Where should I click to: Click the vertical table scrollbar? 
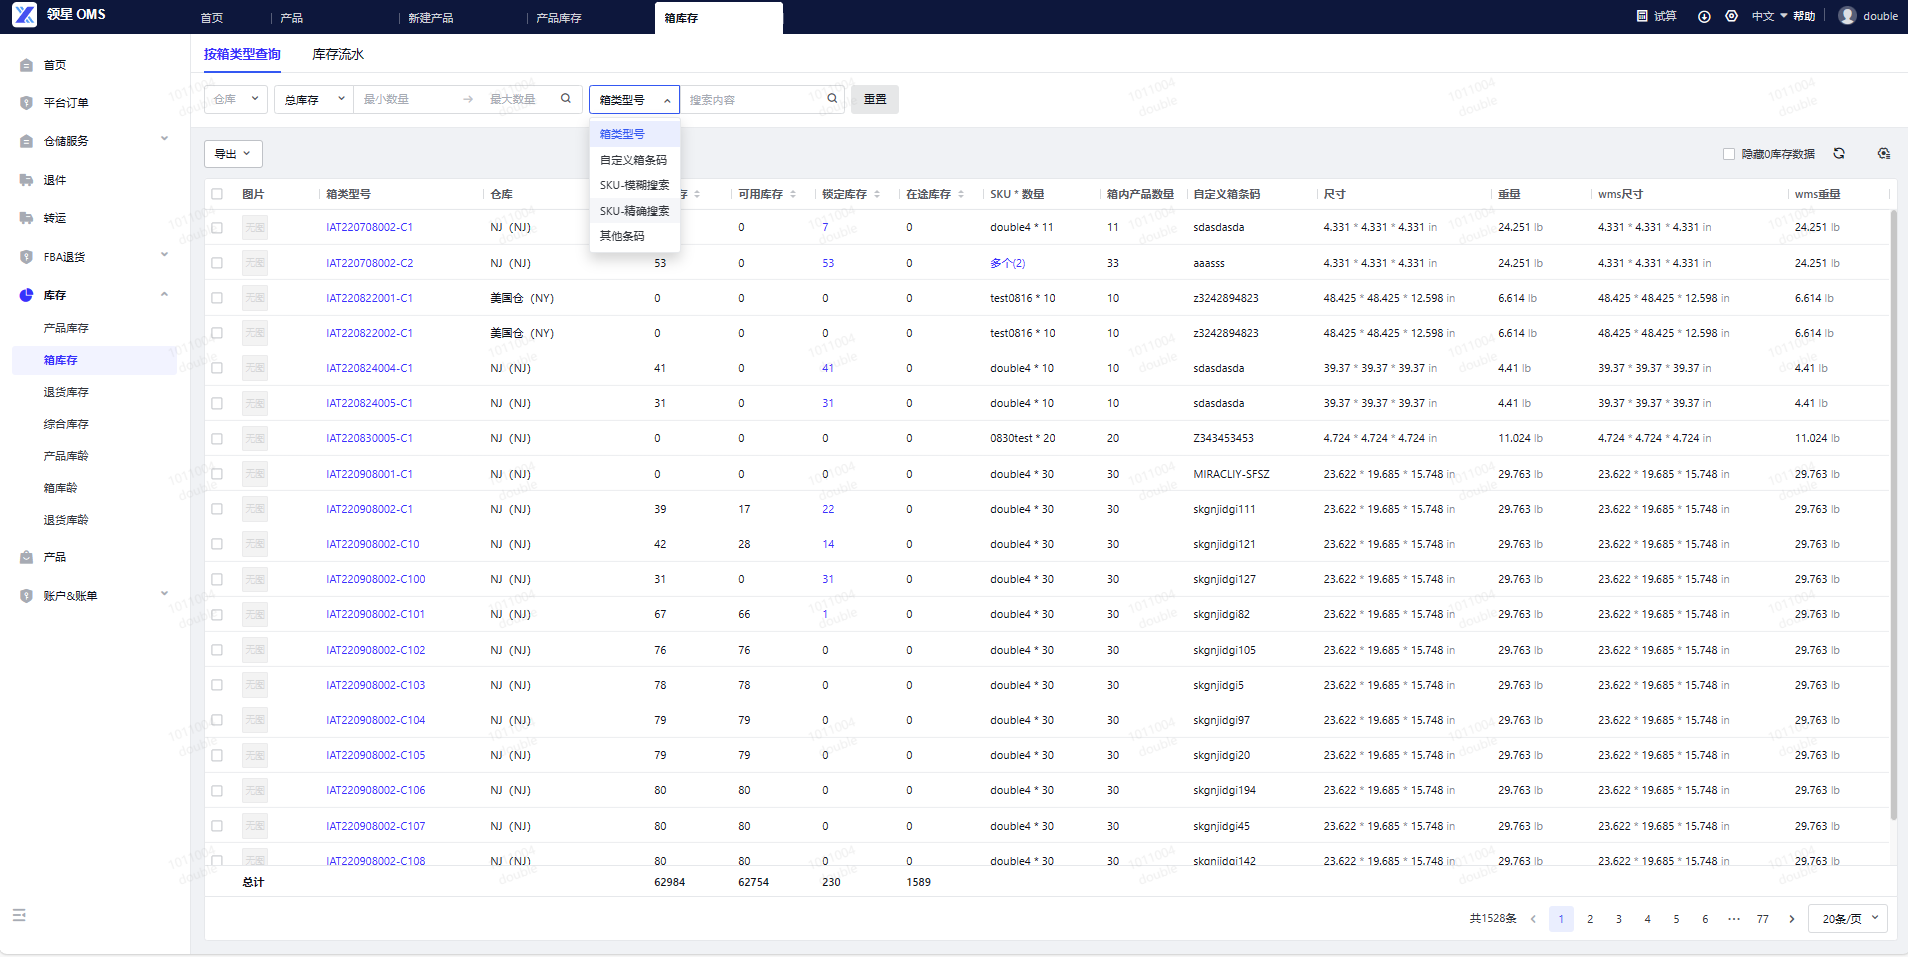[x=1893, y=515]
